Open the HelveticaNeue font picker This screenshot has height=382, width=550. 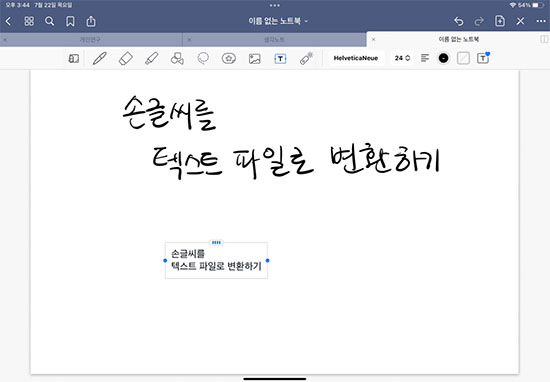(356, 58)
